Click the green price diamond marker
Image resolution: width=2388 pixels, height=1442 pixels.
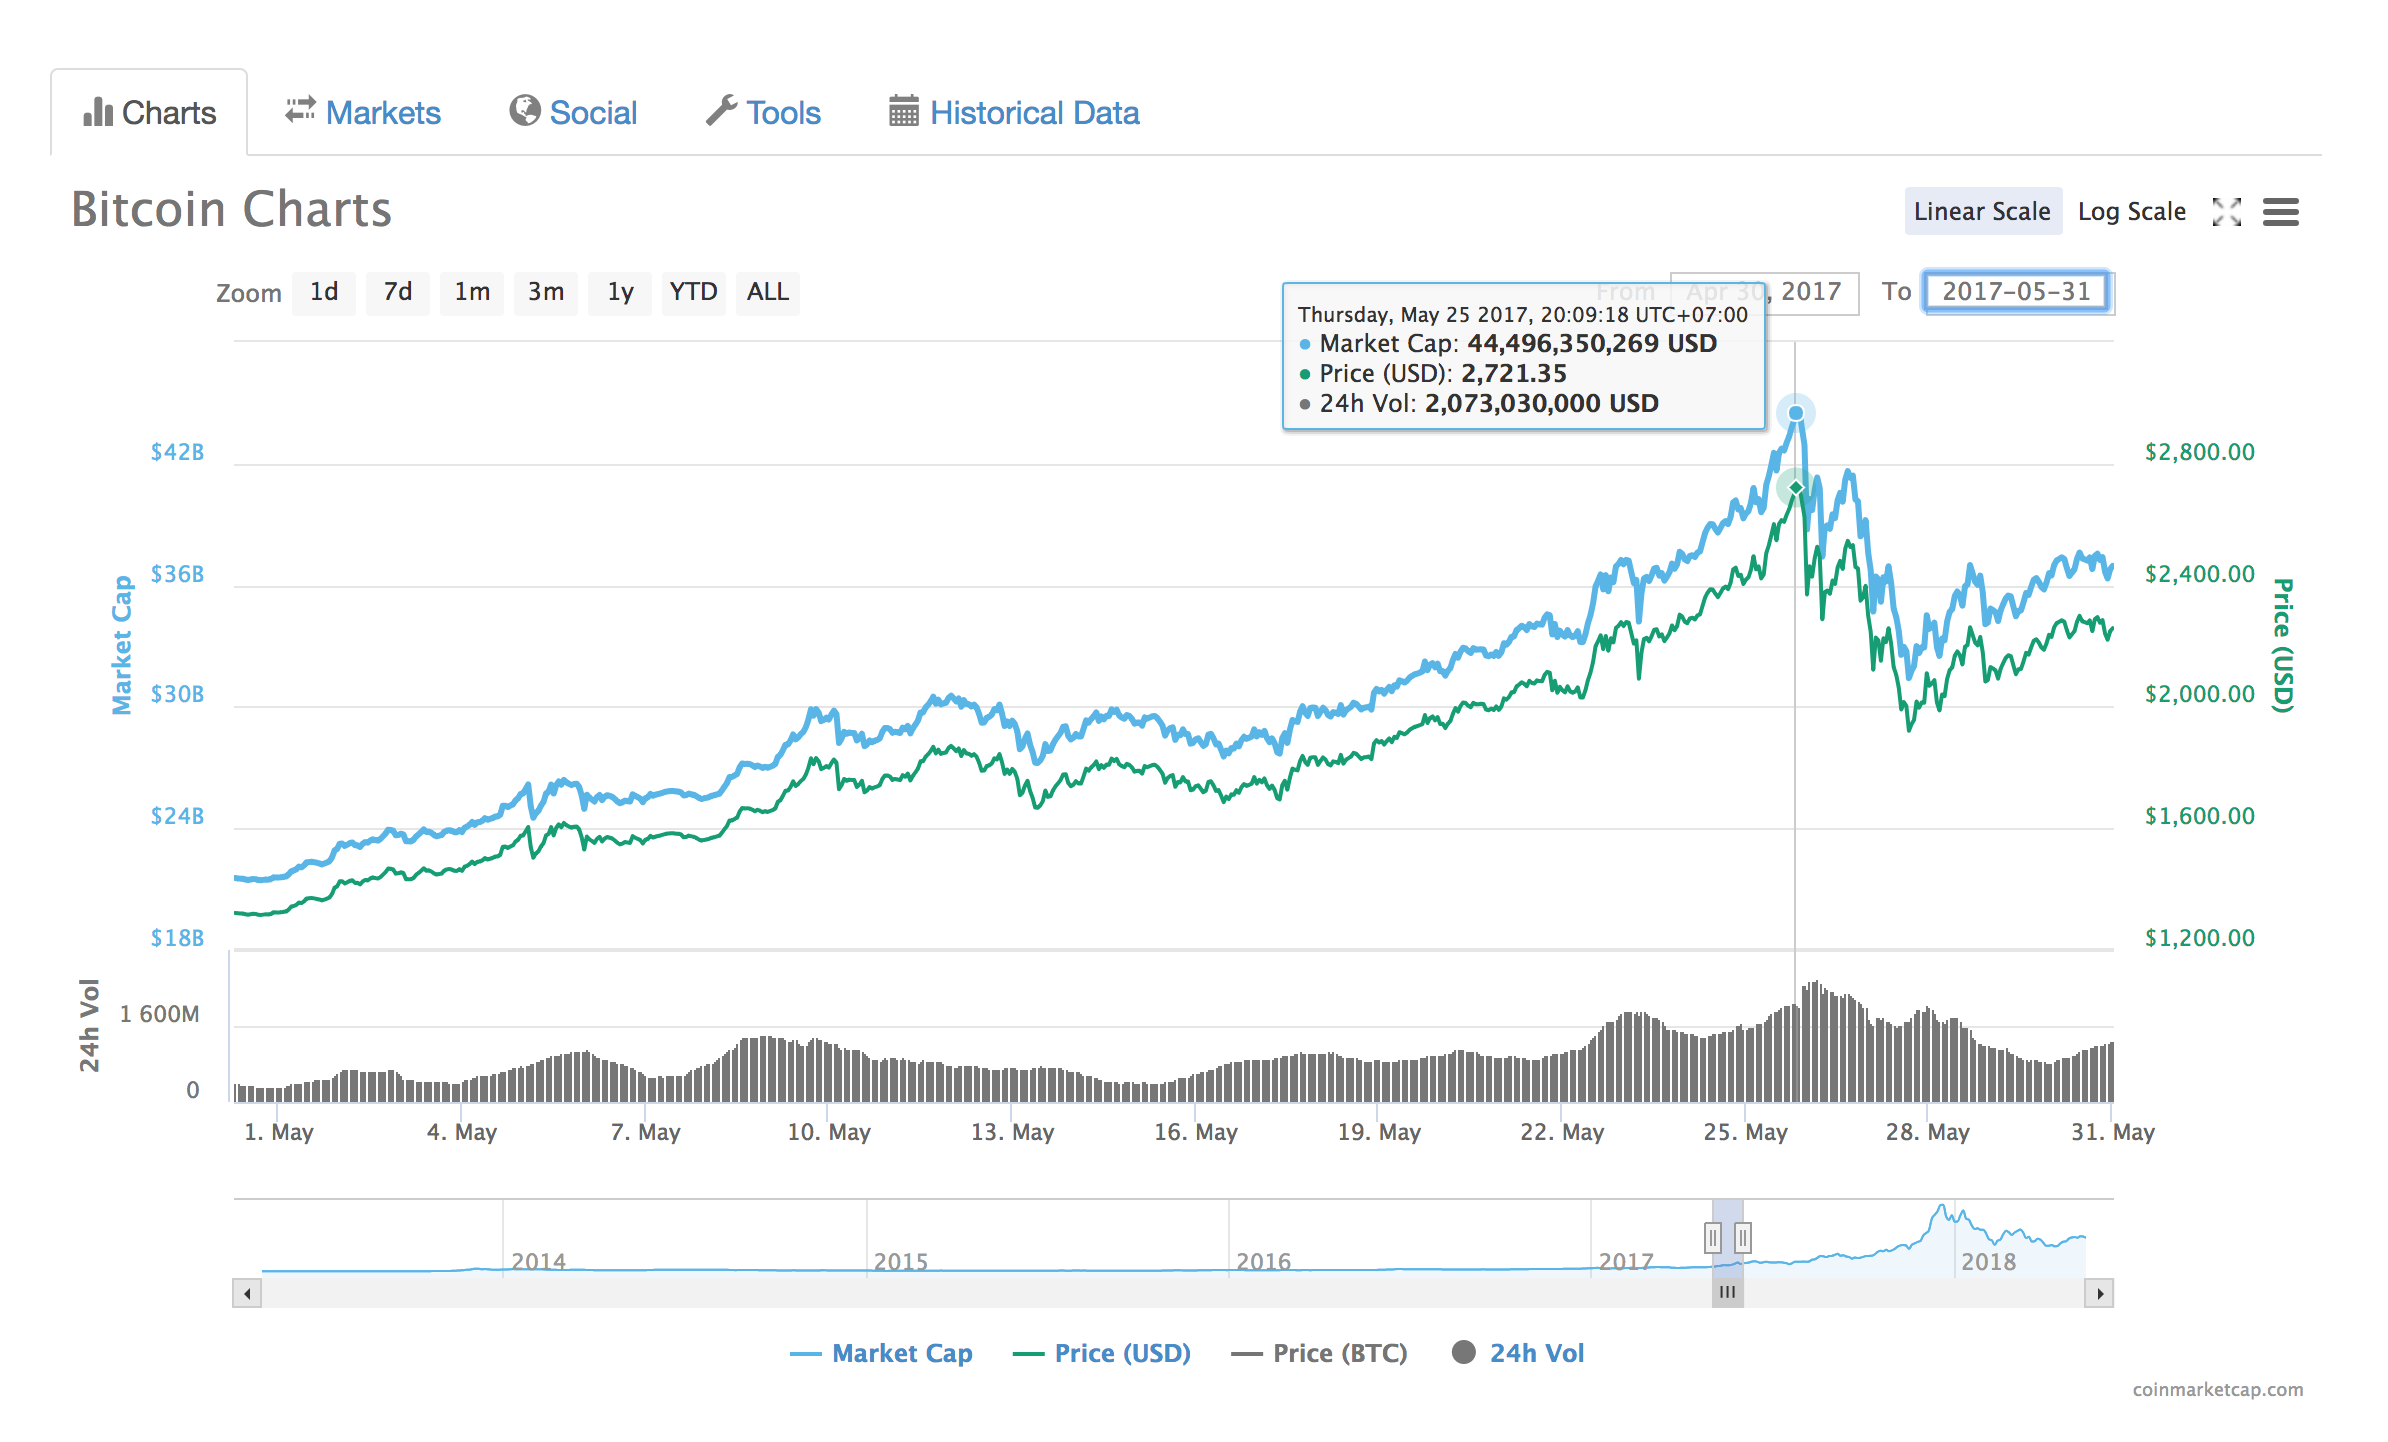tap(1796, 488)
